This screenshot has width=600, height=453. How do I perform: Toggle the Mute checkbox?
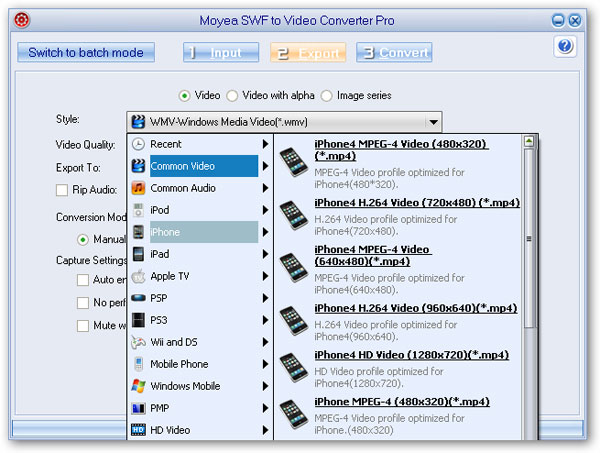click(83, 326)
